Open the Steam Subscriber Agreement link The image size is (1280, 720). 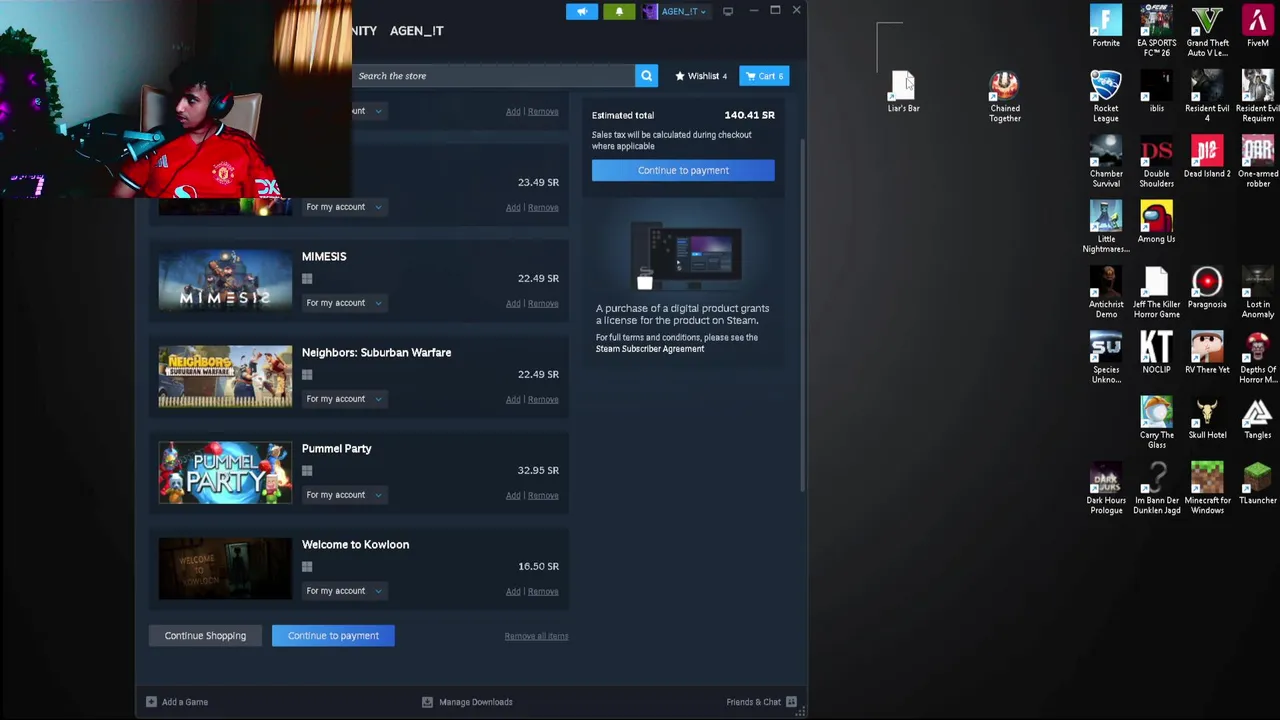tap(650, 349)
